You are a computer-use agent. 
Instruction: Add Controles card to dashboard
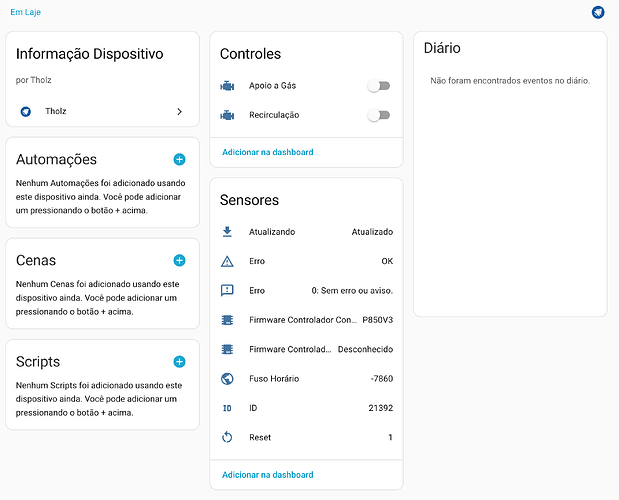coord(268,152)
